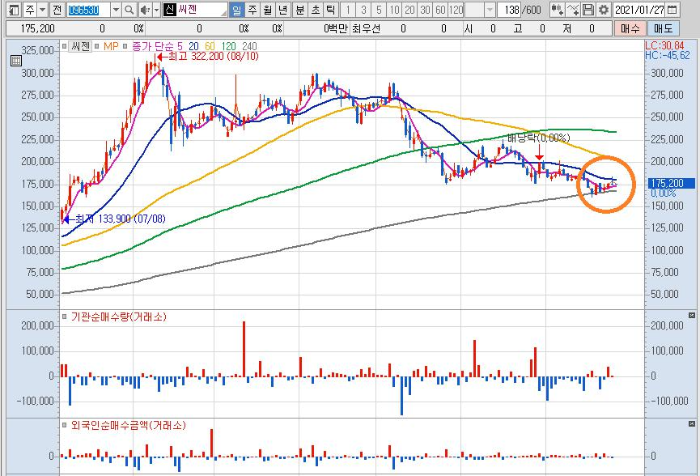The image size is (700, 476).
Task: Switch to tick 틱 chart period
Action: tap(330, 9)
